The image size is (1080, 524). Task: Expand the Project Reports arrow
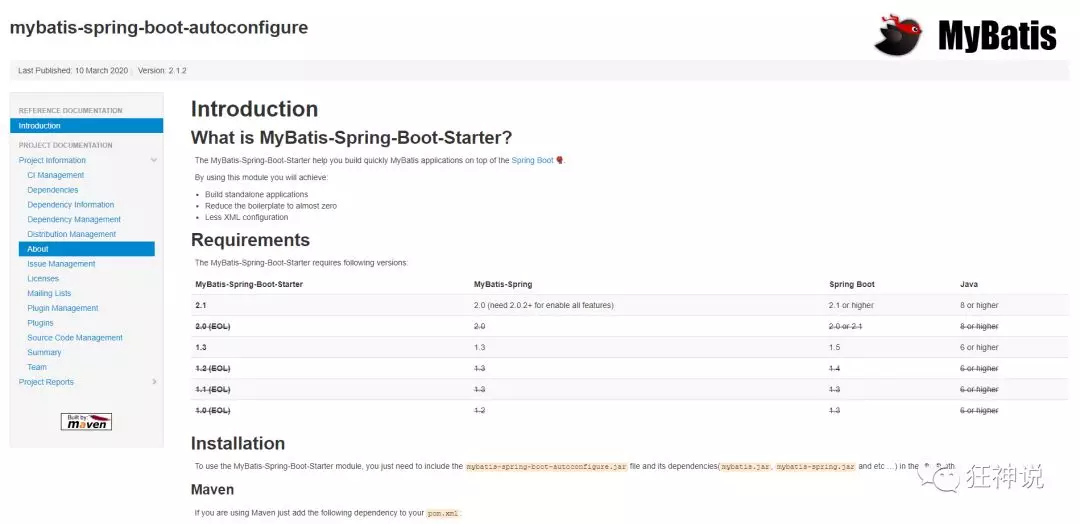coord(154,382)
